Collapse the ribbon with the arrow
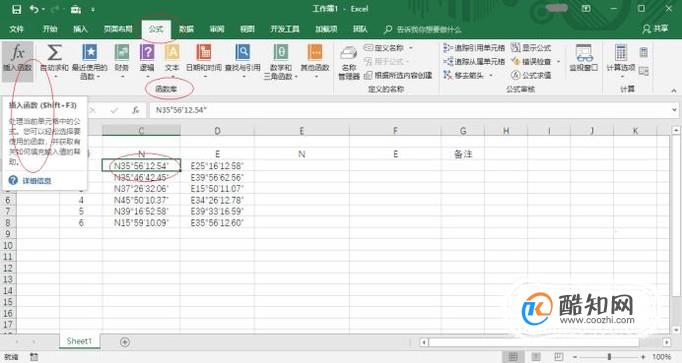 point(674,90)
